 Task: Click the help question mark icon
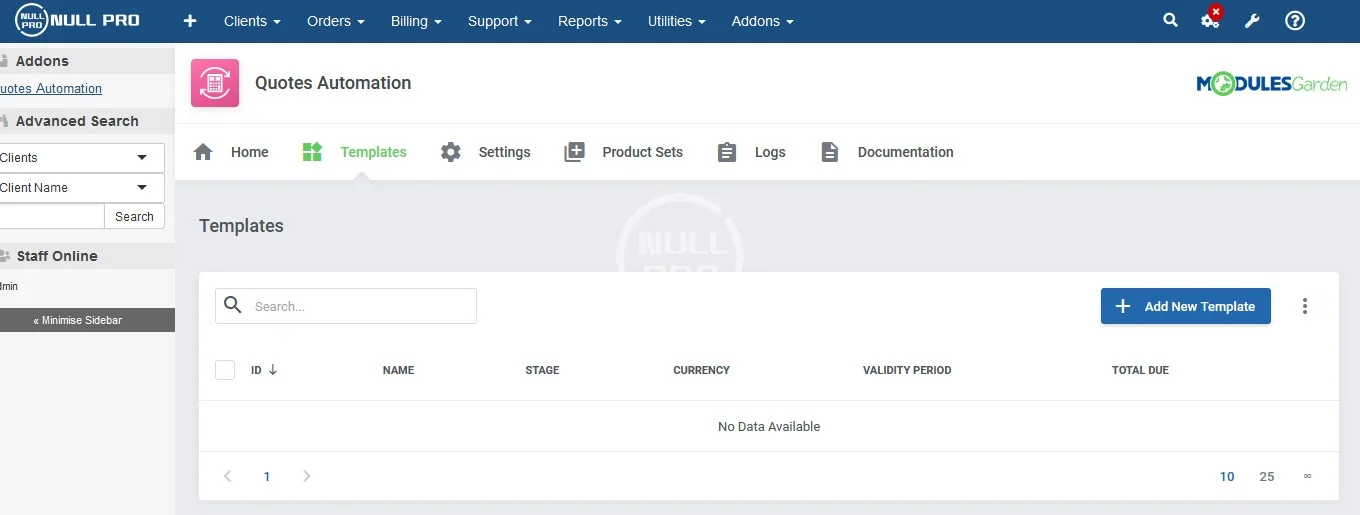tap(1295, 21)
